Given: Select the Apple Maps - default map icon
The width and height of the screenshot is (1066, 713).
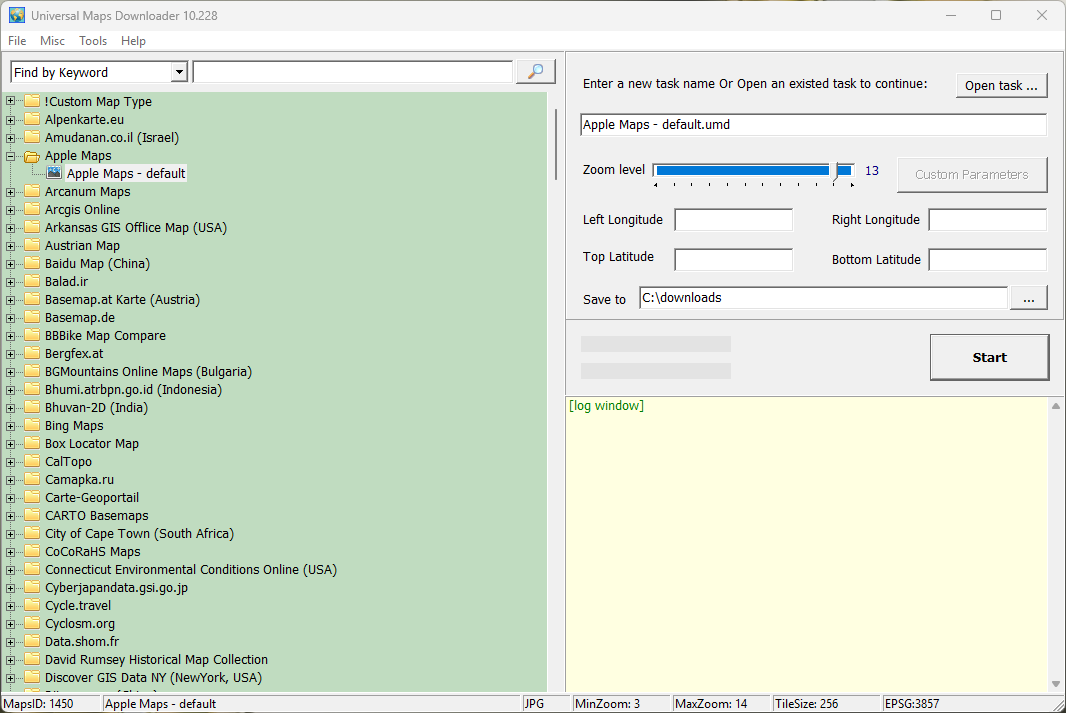Looking at the screenshot, I should point(54,173).
